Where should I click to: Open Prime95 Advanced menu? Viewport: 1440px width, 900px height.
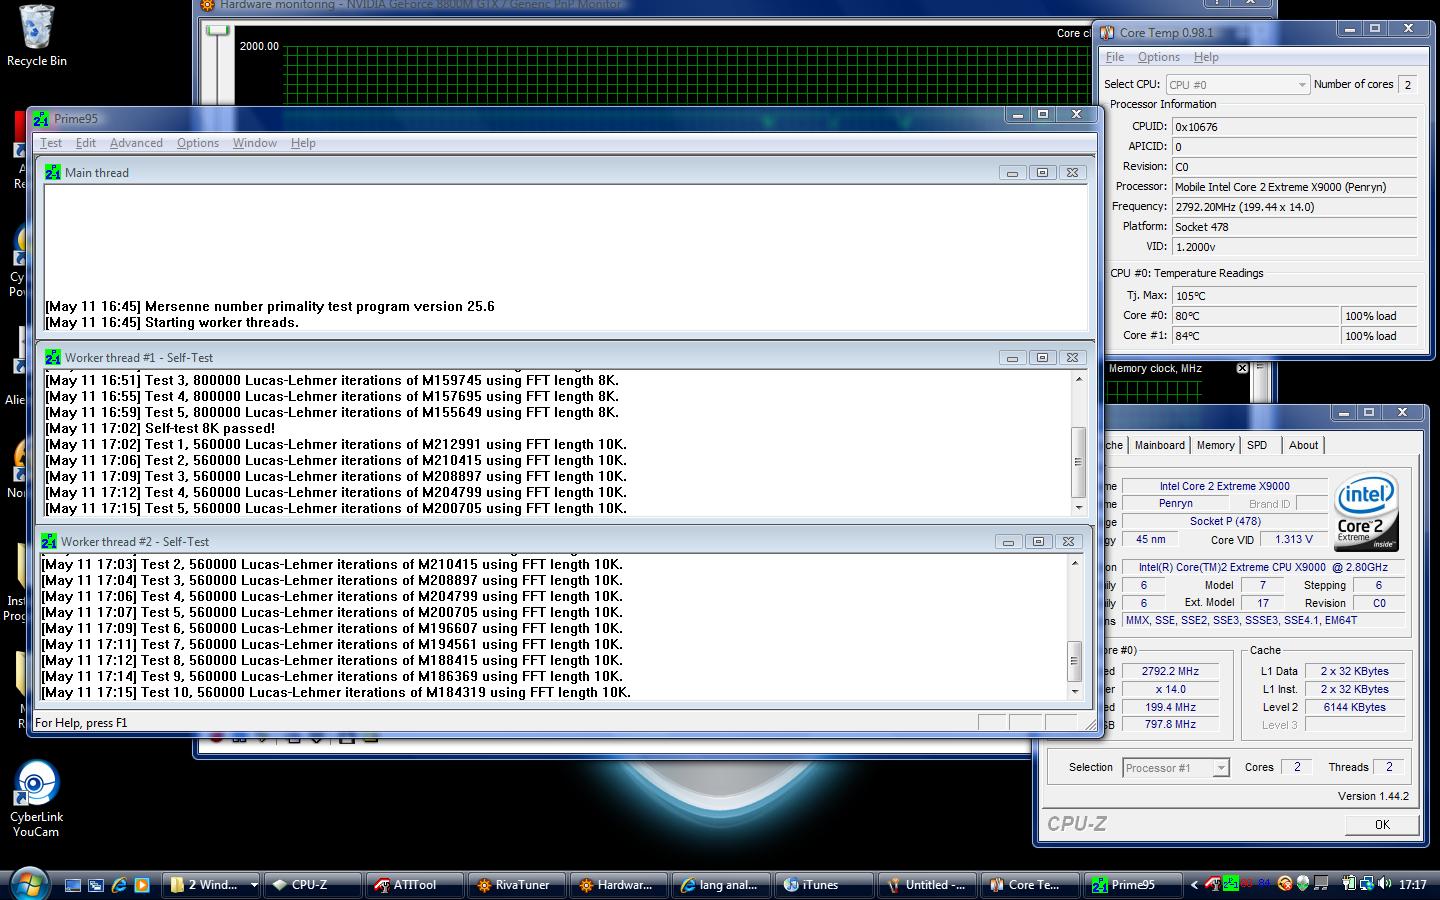(136, 143)
